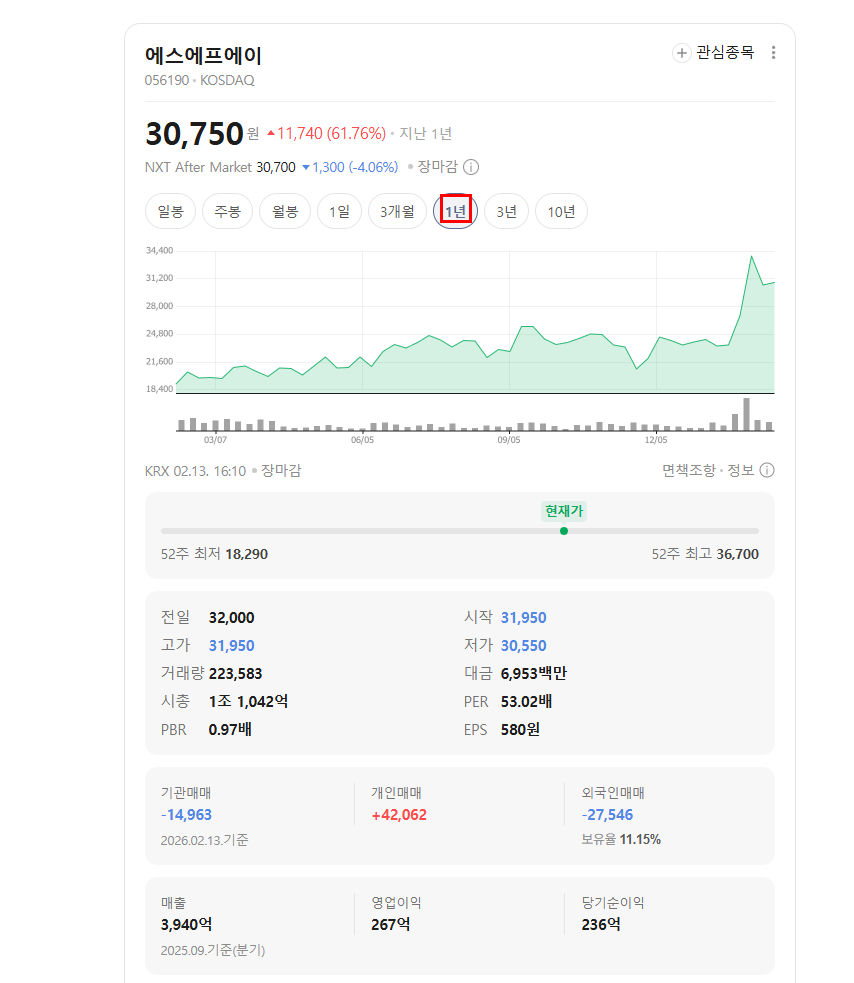Click the EPS value 580원
The height and width of the screenshot is (983, 854).
[x=520, y=730]
